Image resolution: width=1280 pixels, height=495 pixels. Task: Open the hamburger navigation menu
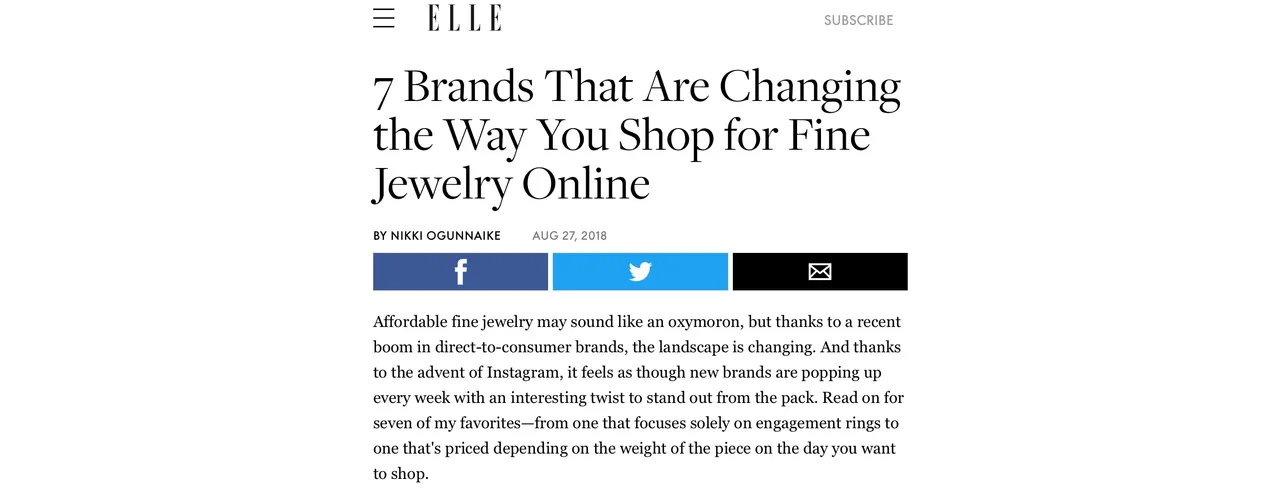(x=384, y=18)
